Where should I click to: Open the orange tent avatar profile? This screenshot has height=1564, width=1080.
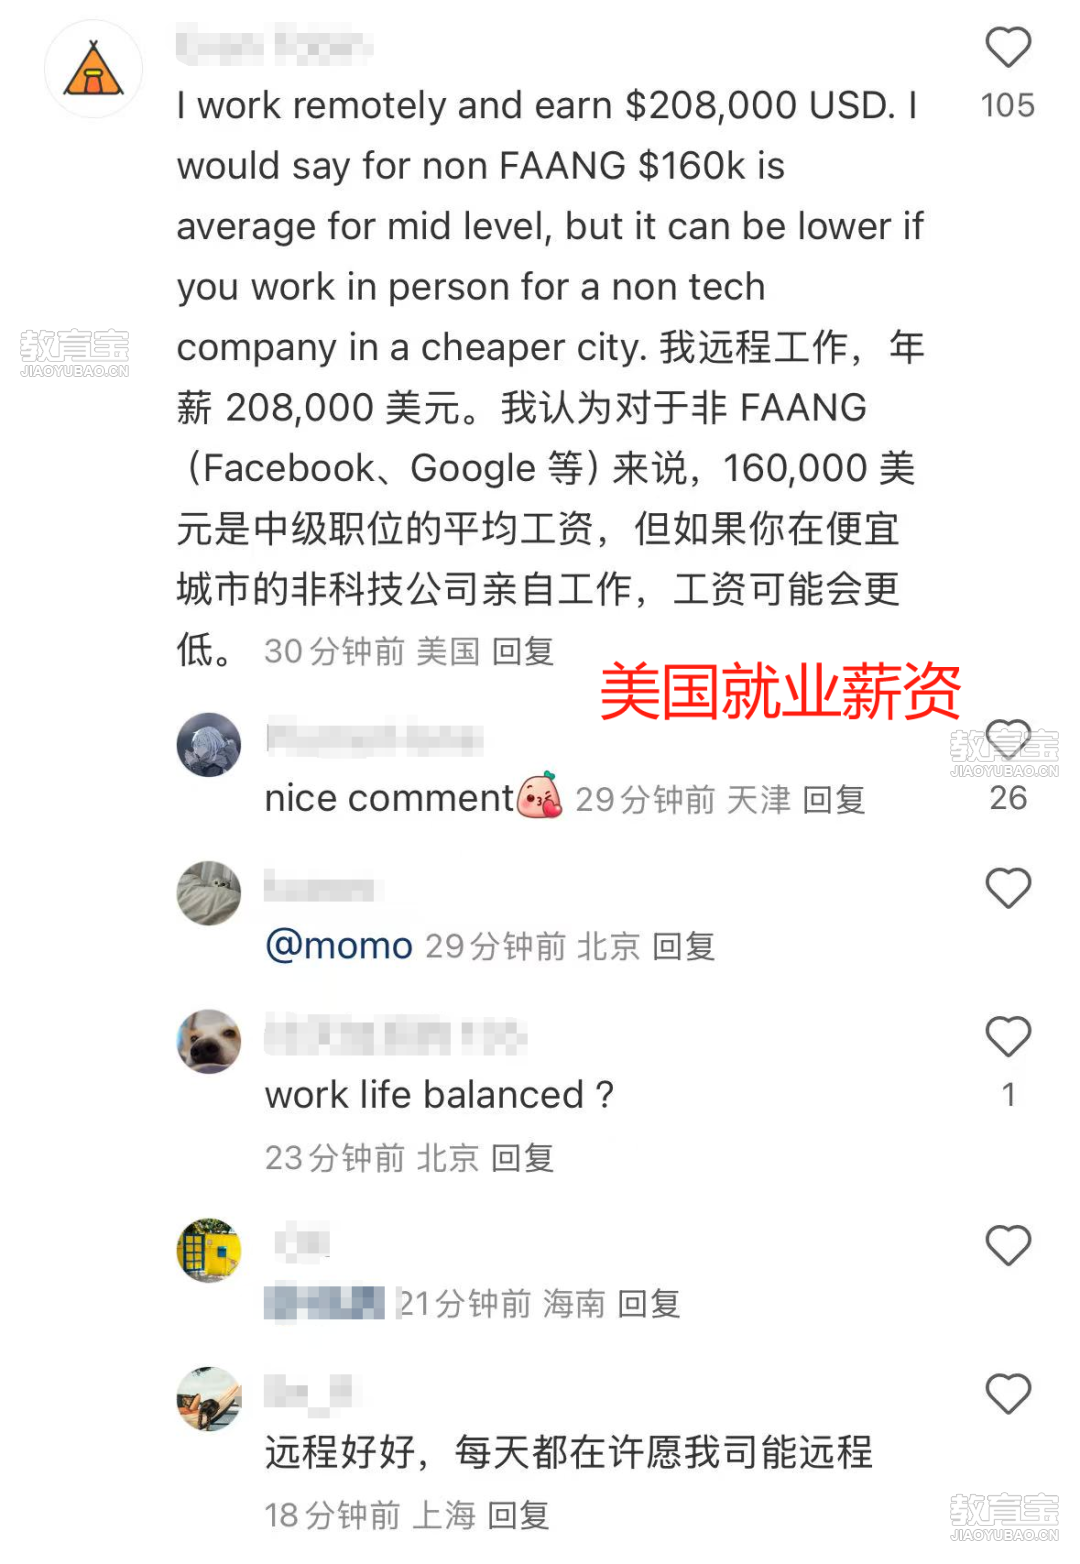(x=93, y=69)
